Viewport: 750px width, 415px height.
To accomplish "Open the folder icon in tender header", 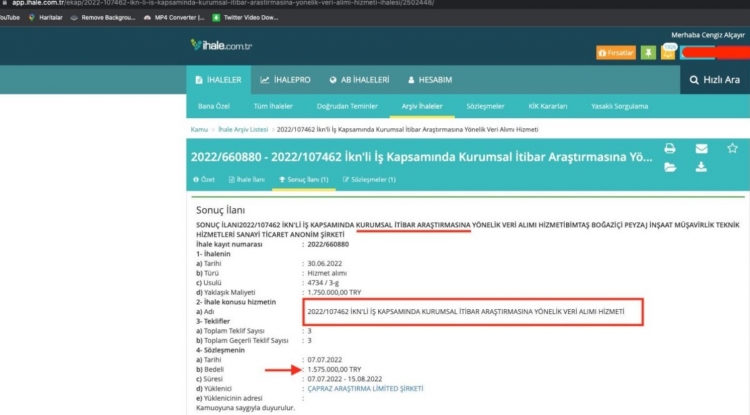I will point(670,167).
